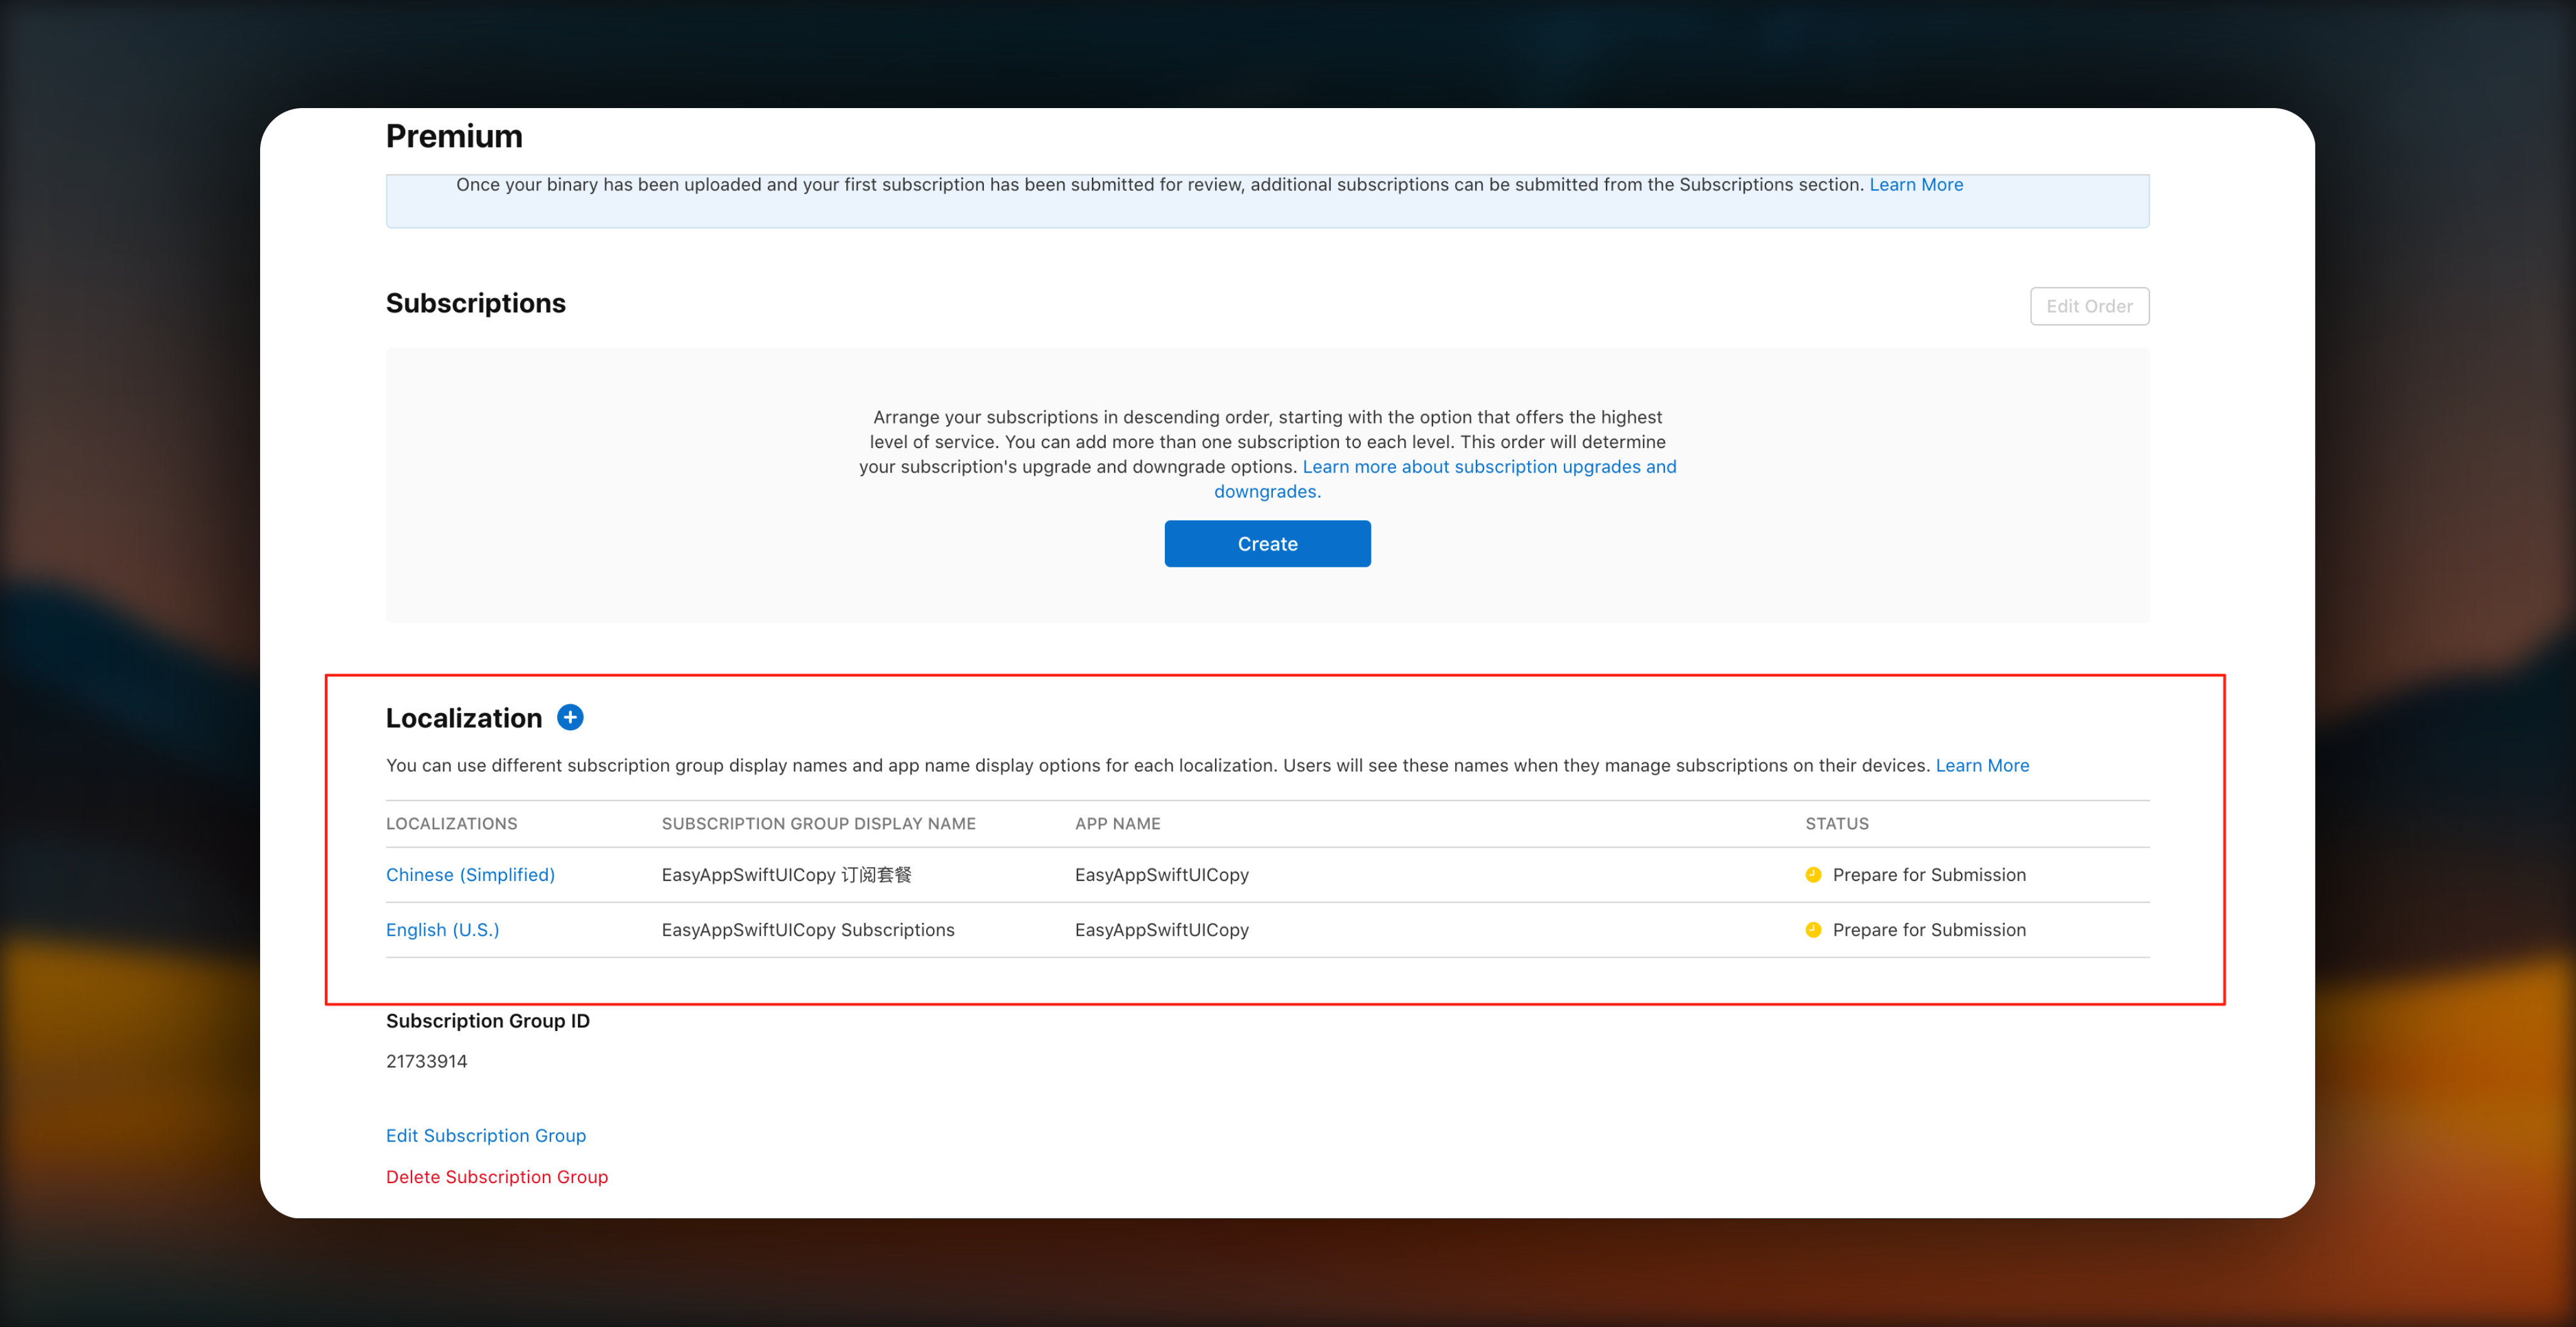
Task: Click Learn More in the top banner
Action: [x=1915, y=185]
